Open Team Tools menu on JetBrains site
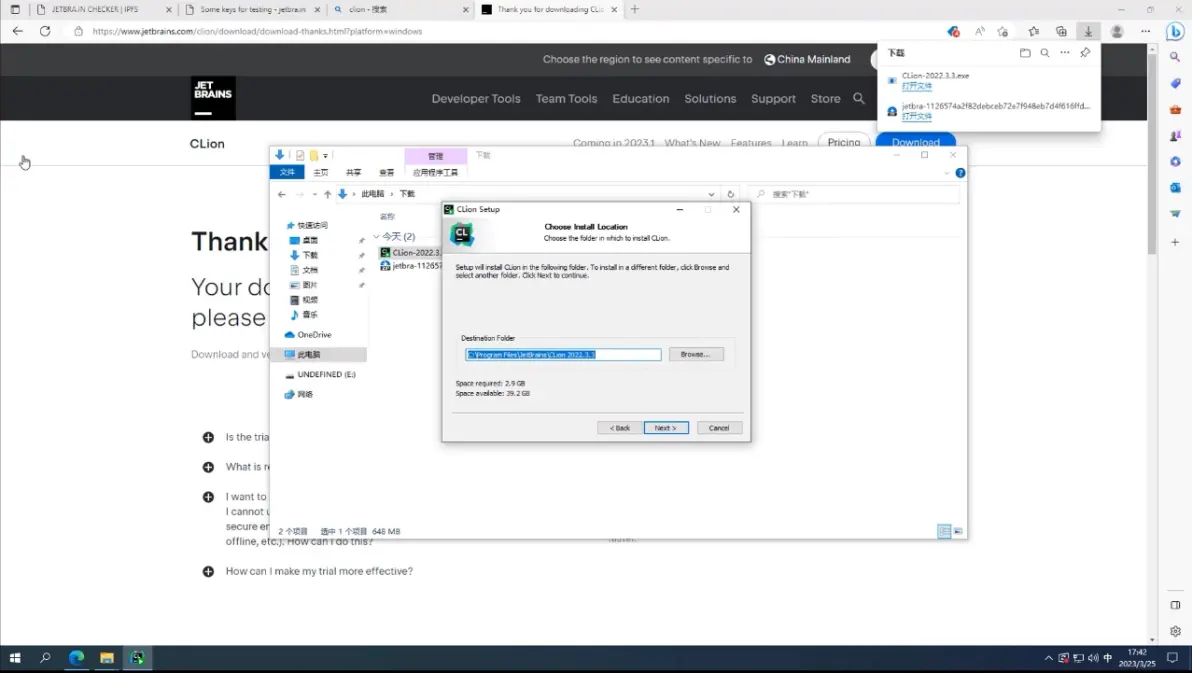Image resolution: width=1192 pixels, height=673 pixels. click(566, 99)
